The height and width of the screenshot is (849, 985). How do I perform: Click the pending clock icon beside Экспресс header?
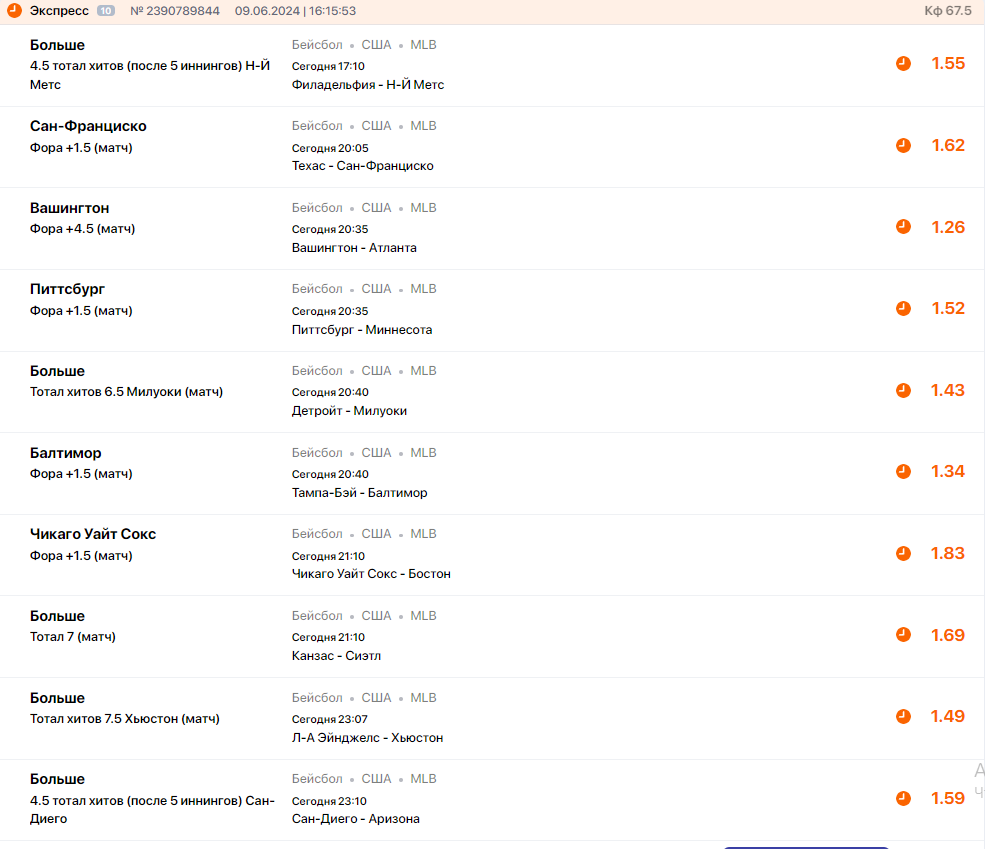tap(14, 11)
